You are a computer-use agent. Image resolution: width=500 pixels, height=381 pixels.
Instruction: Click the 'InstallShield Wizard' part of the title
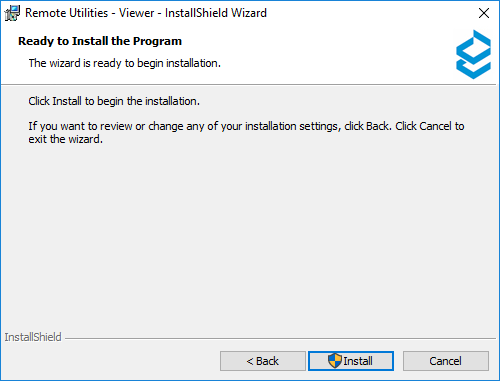click(216, 13)
